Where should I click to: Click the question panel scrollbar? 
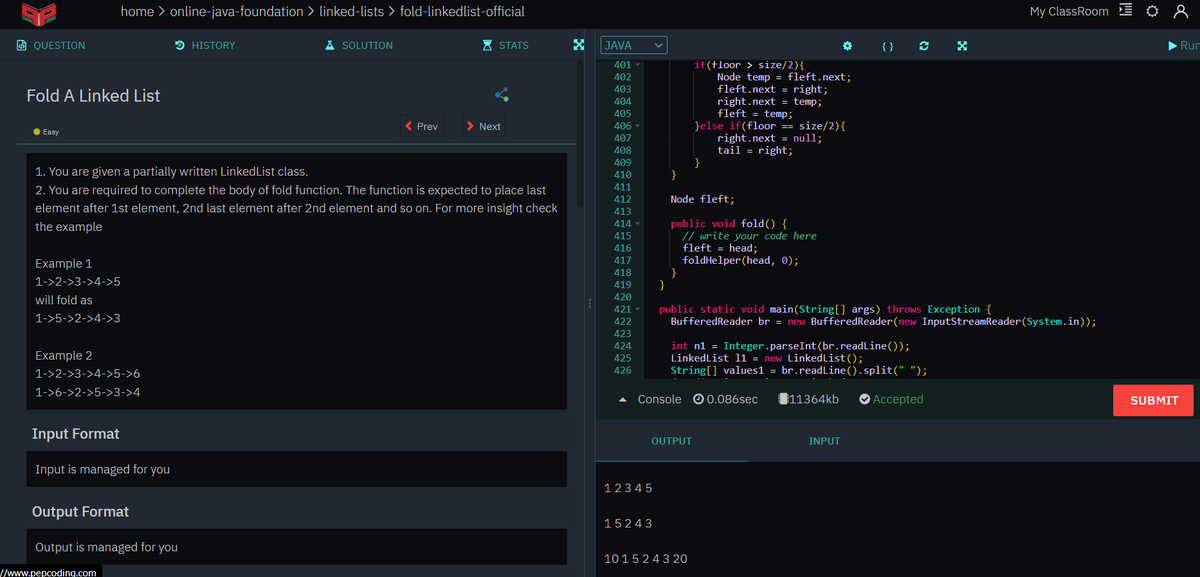pos(580,135)
